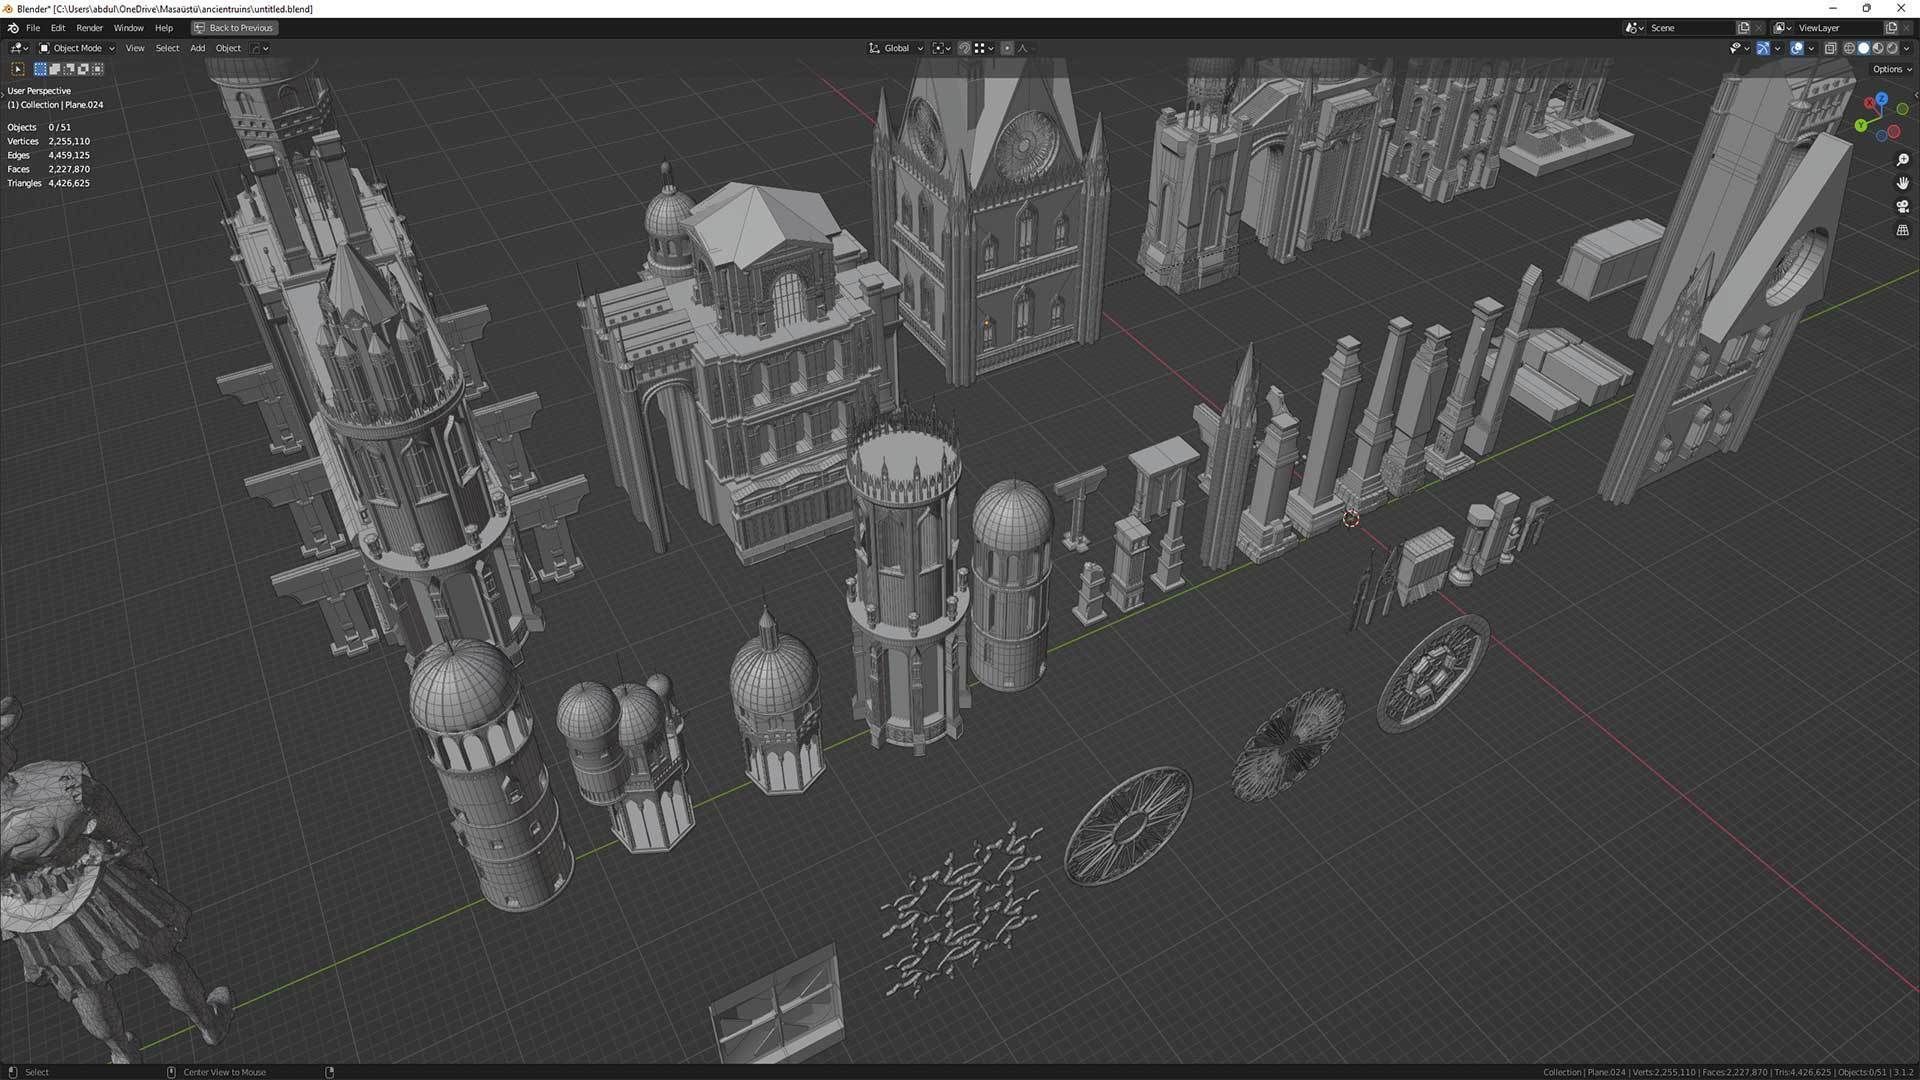Switch to material preview shading

click(x=1877, y=48)
